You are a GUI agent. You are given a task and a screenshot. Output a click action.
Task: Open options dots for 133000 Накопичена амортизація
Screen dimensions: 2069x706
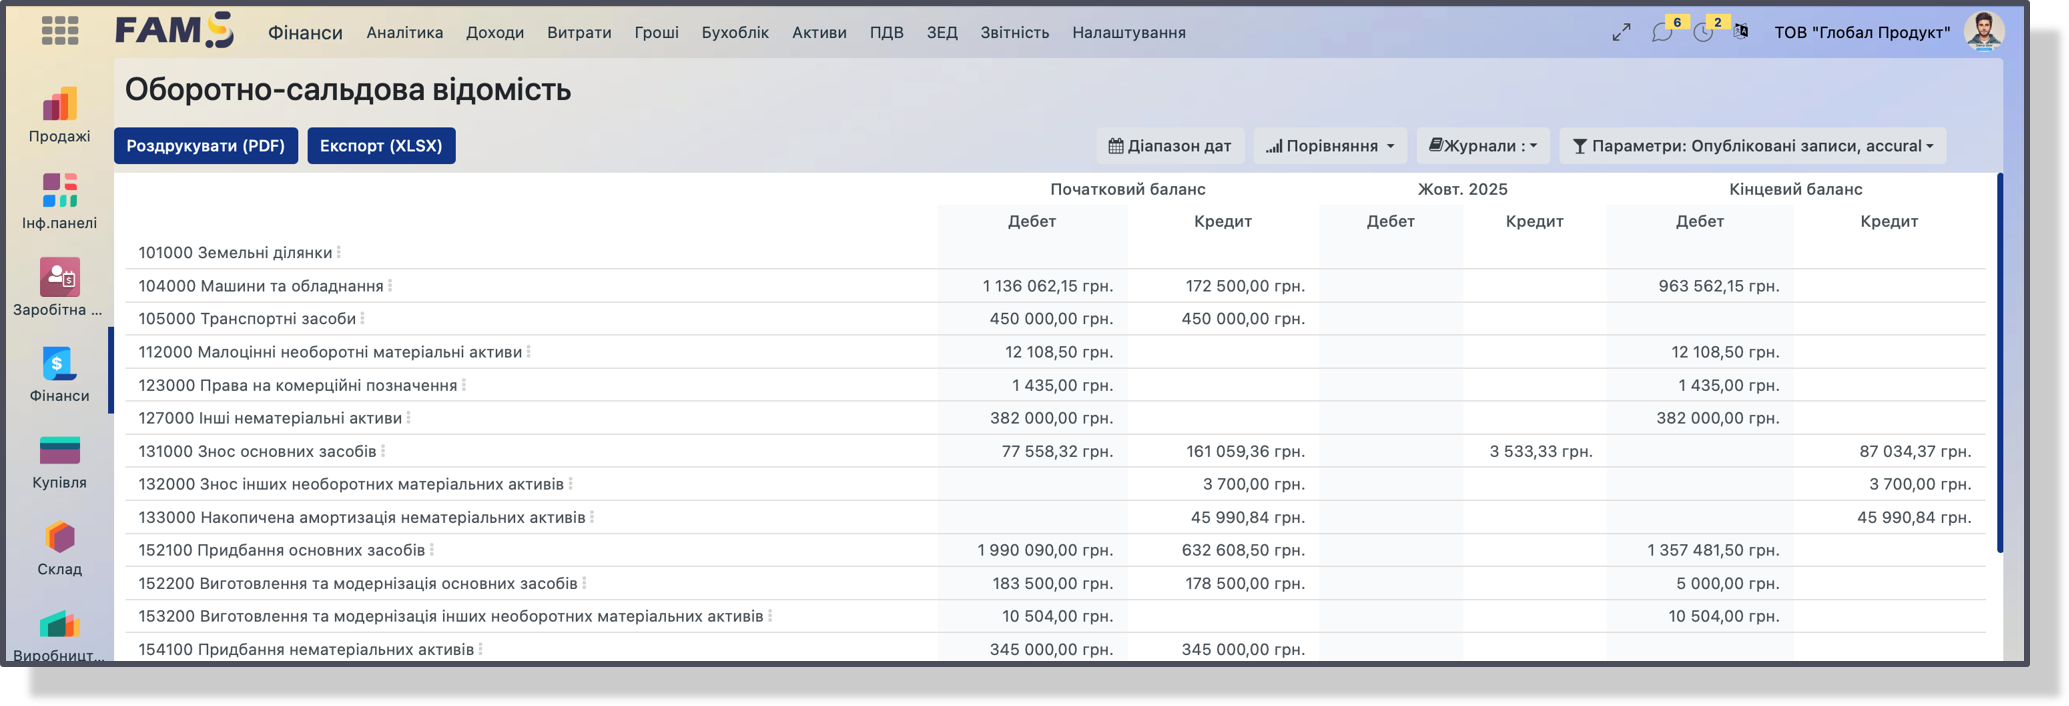click(x=592, y=517)
